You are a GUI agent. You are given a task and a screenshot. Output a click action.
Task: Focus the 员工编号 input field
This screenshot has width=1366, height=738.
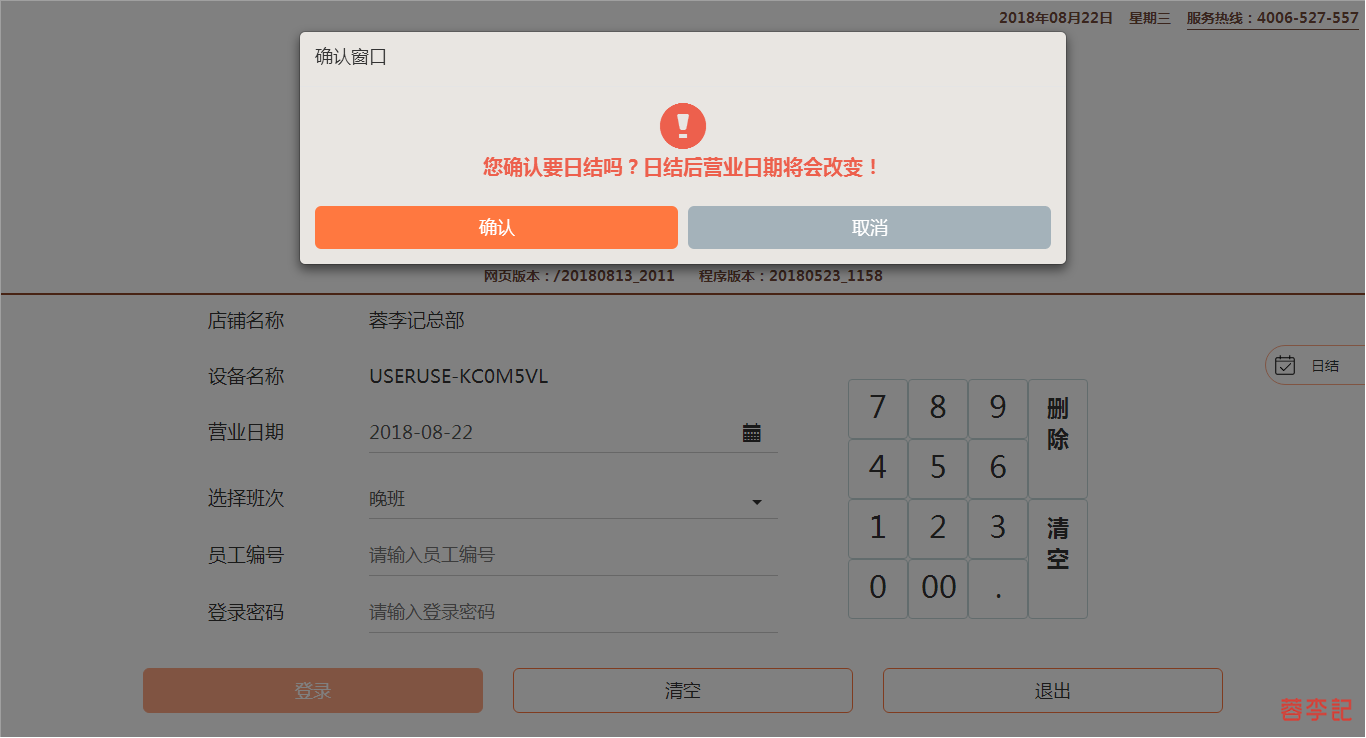click(573, 555)
